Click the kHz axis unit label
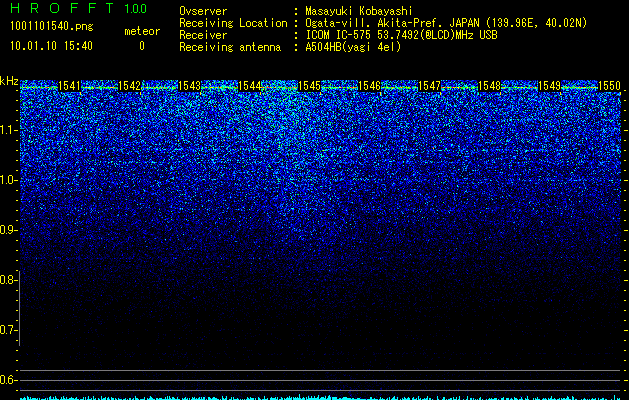This screenshot has height=400, width=629. 9,81
